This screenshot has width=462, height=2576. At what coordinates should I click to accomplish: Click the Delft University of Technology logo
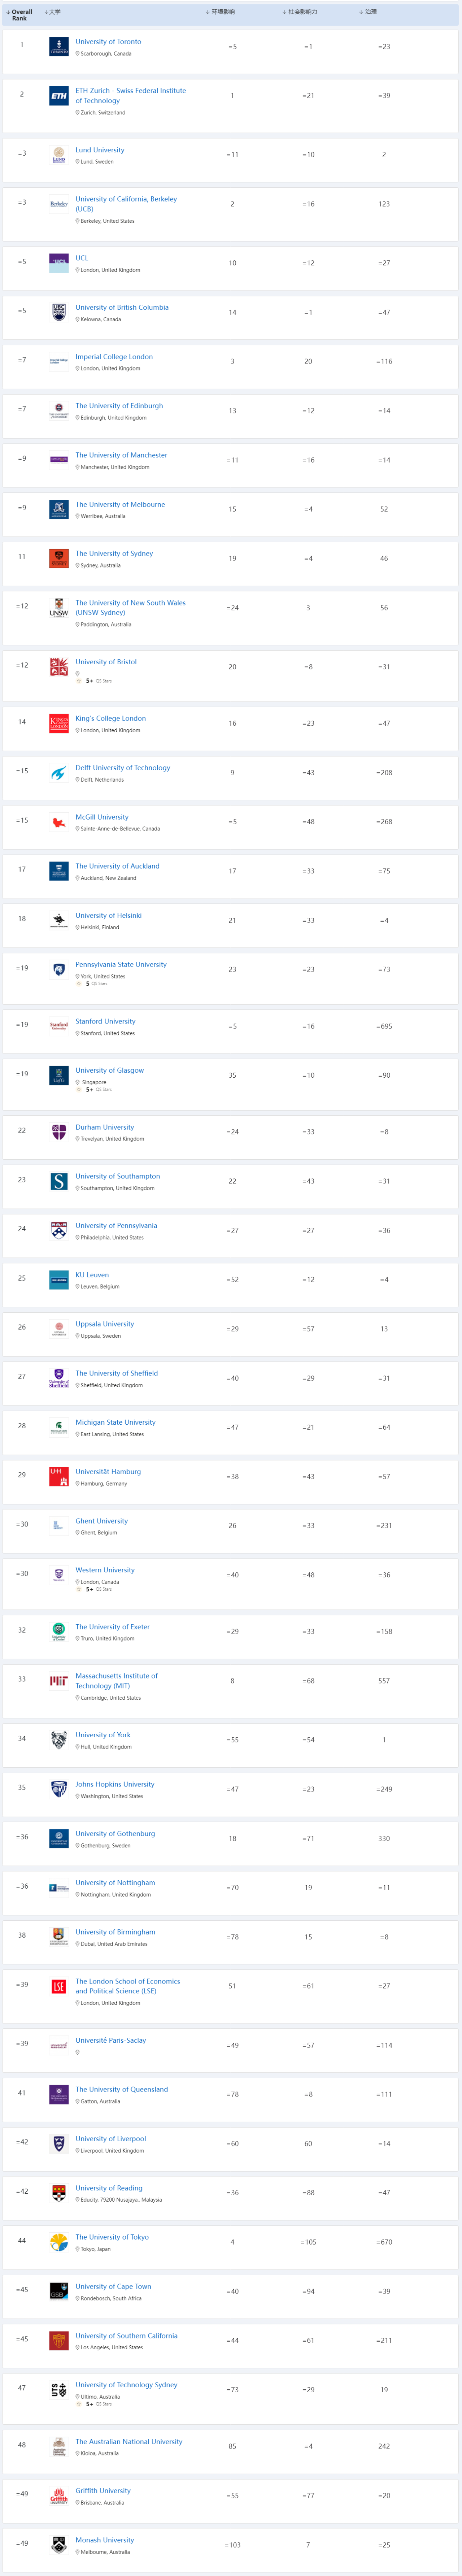point(59,773)
